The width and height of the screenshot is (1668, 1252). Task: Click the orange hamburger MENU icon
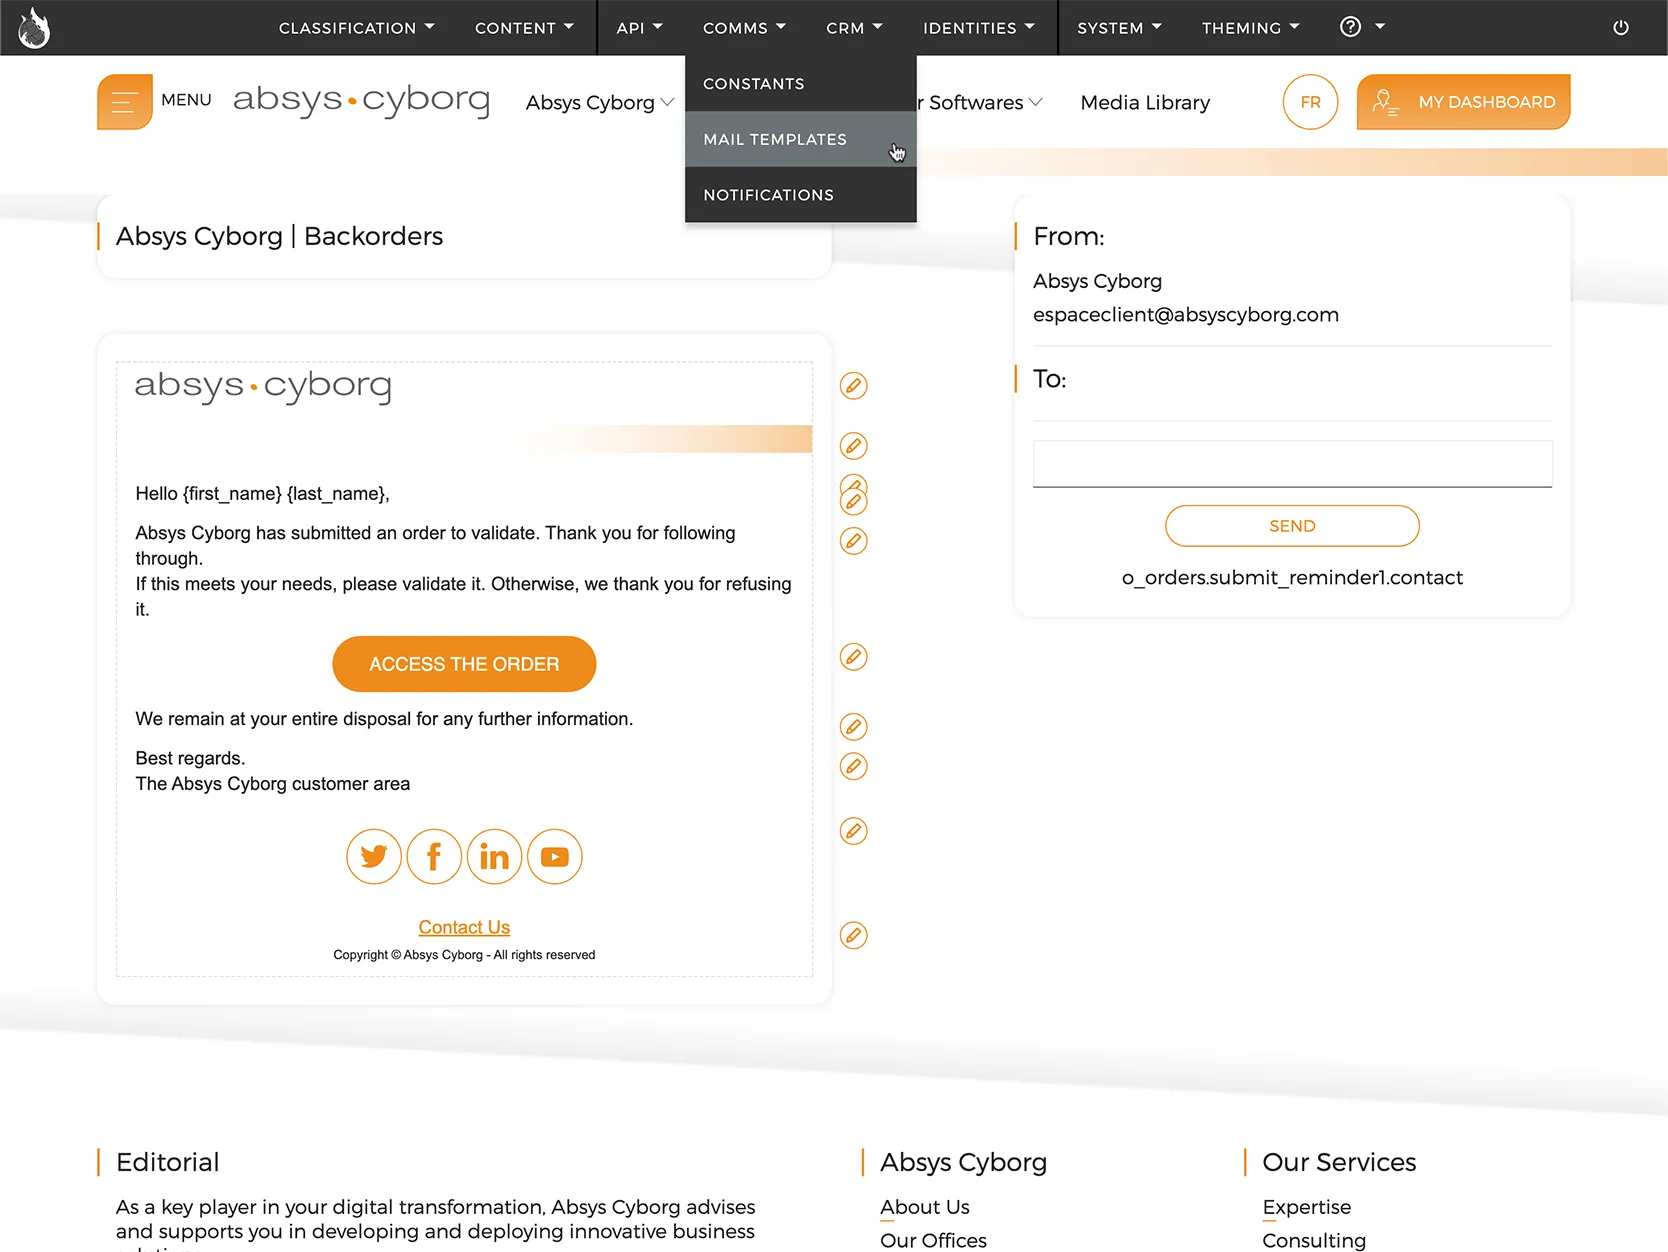tap(125, 102)
